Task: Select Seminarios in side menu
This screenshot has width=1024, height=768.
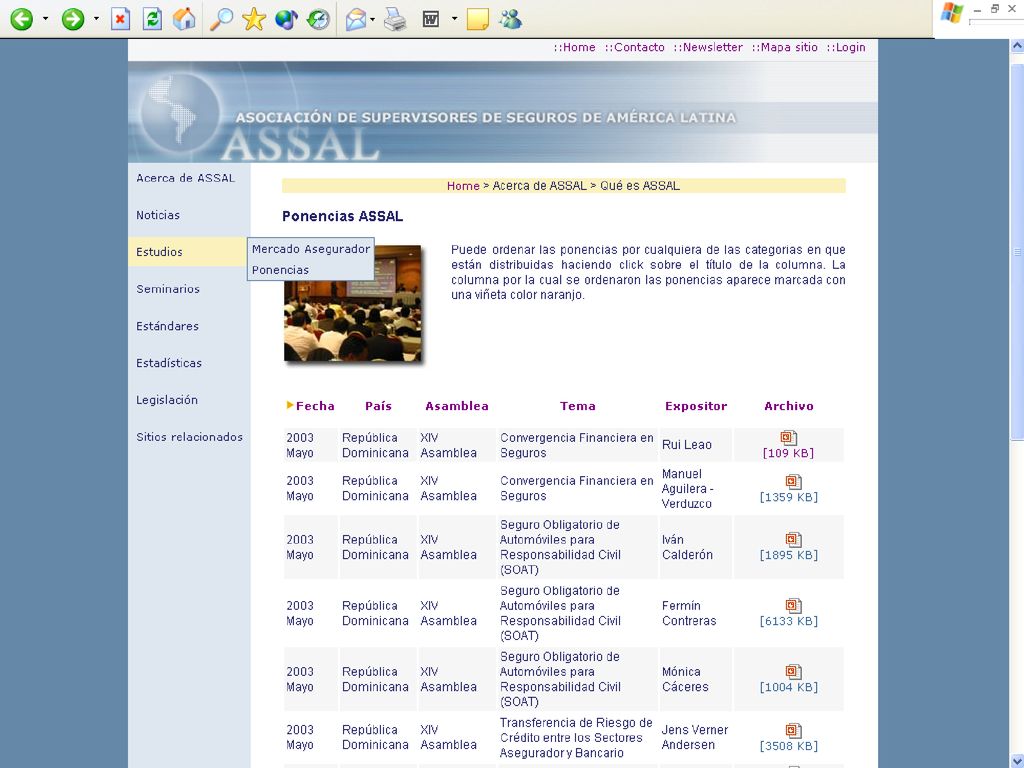Action: 168,289
